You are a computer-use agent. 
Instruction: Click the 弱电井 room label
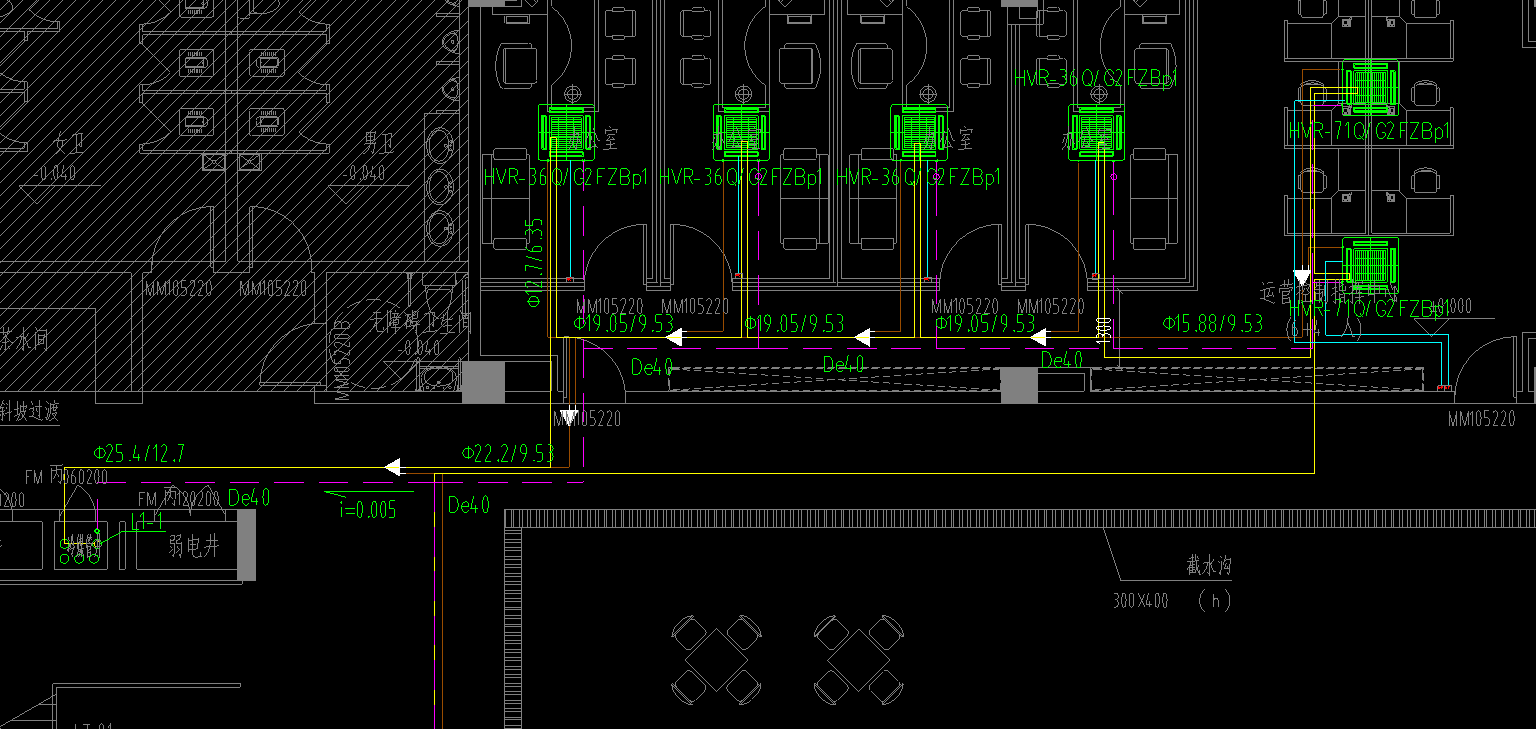pos(193,545)
